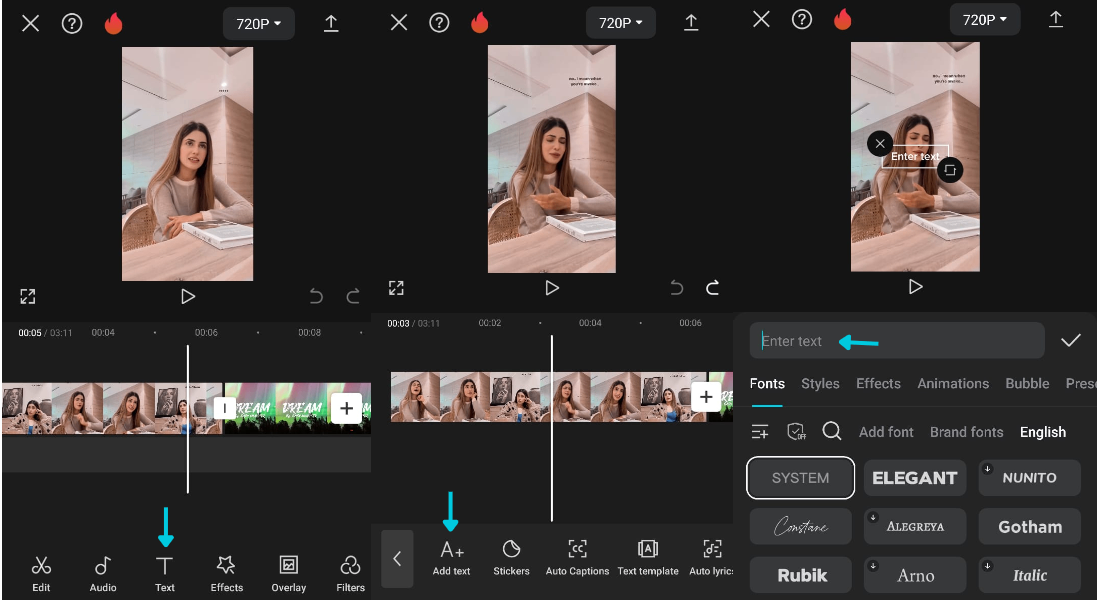The height and width of the screenshot is (600, 1100).
Task: Select the SYSTEM font tile
Action: click(800, 478)
